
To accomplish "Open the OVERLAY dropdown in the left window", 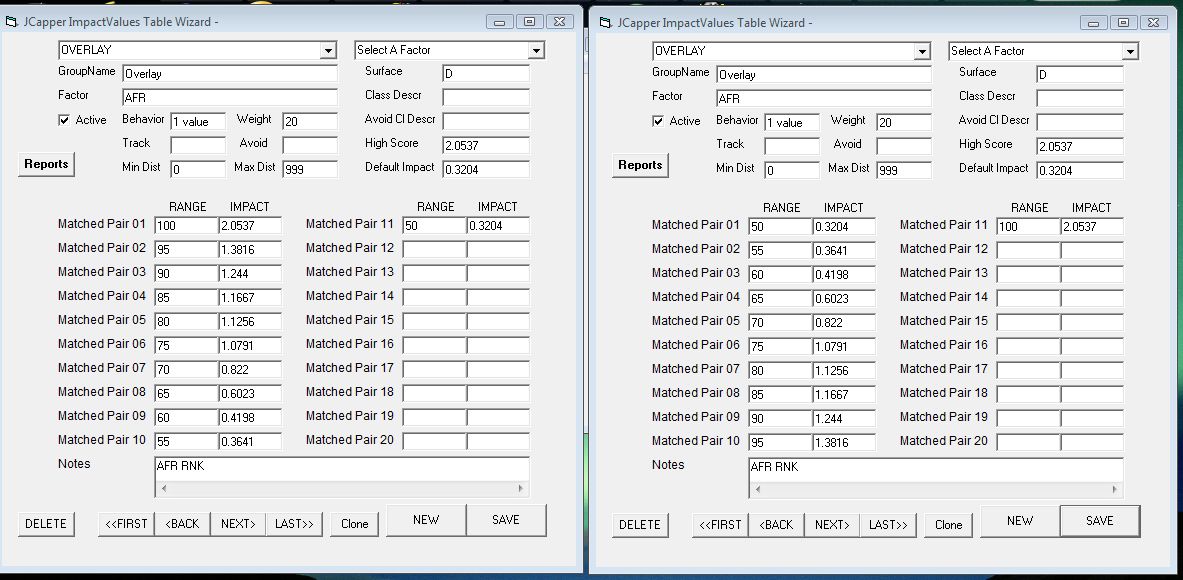I will [327, 51].
